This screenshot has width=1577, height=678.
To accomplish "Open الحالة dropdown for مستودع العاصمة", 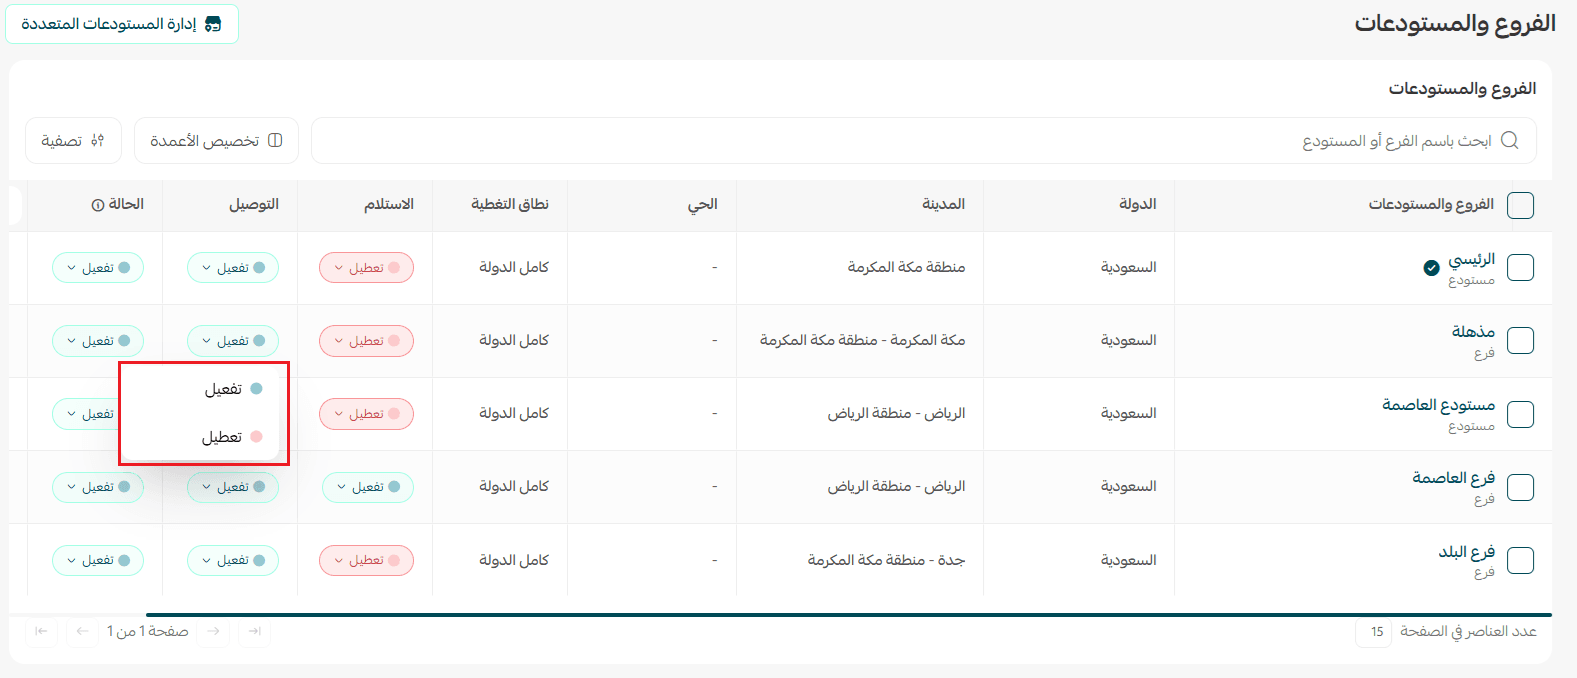I will click(86, 414).
